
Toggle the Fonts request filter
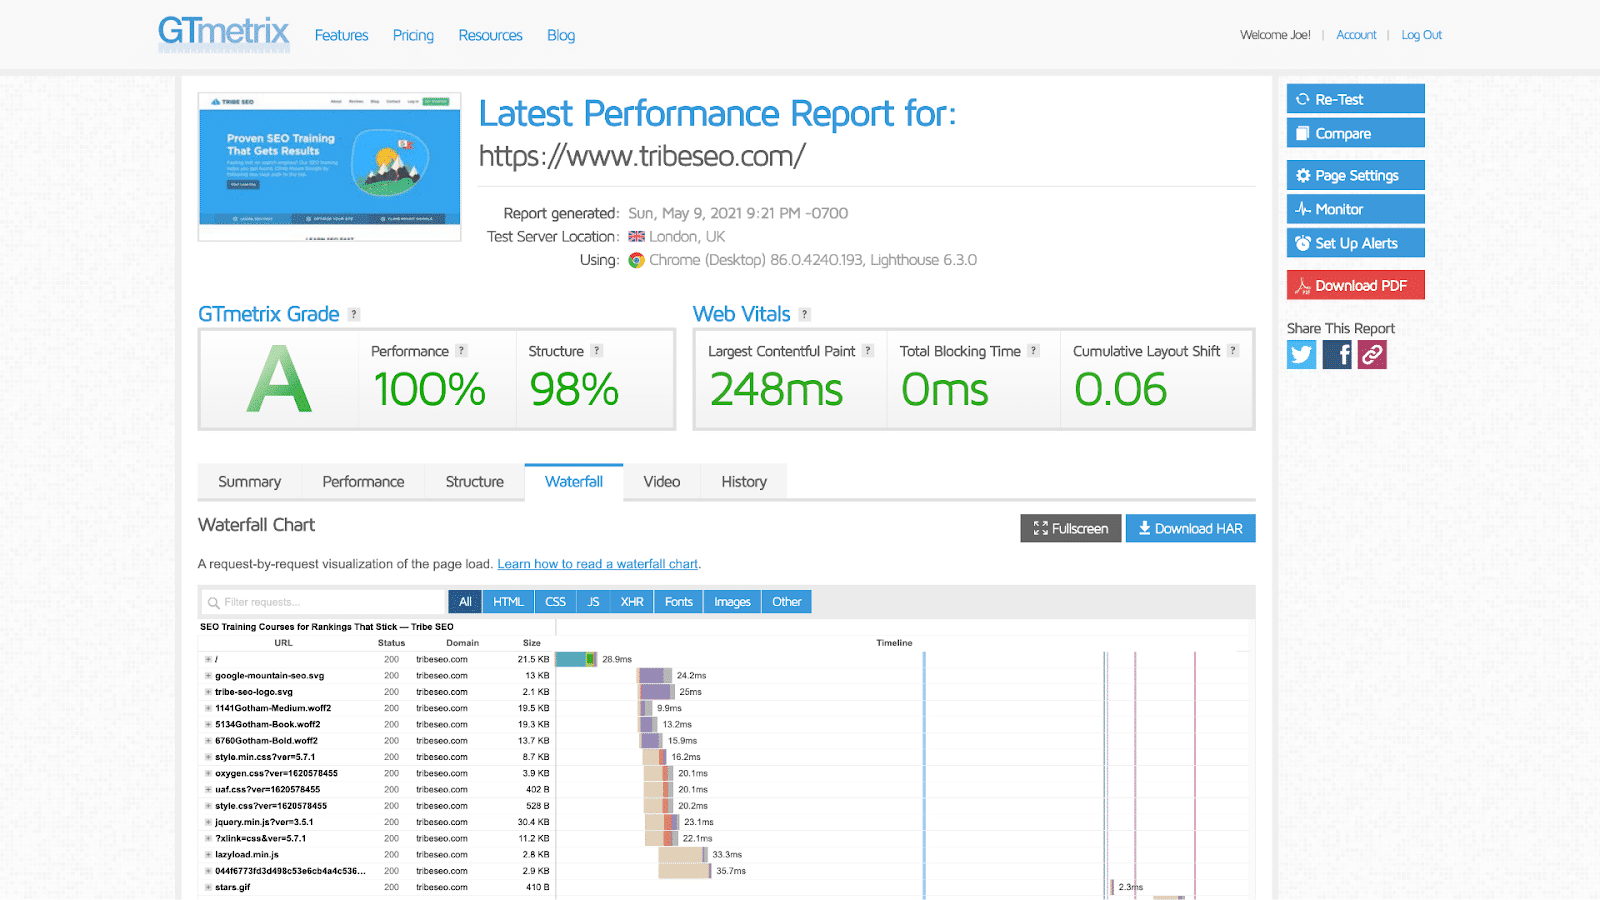(678, 602)
